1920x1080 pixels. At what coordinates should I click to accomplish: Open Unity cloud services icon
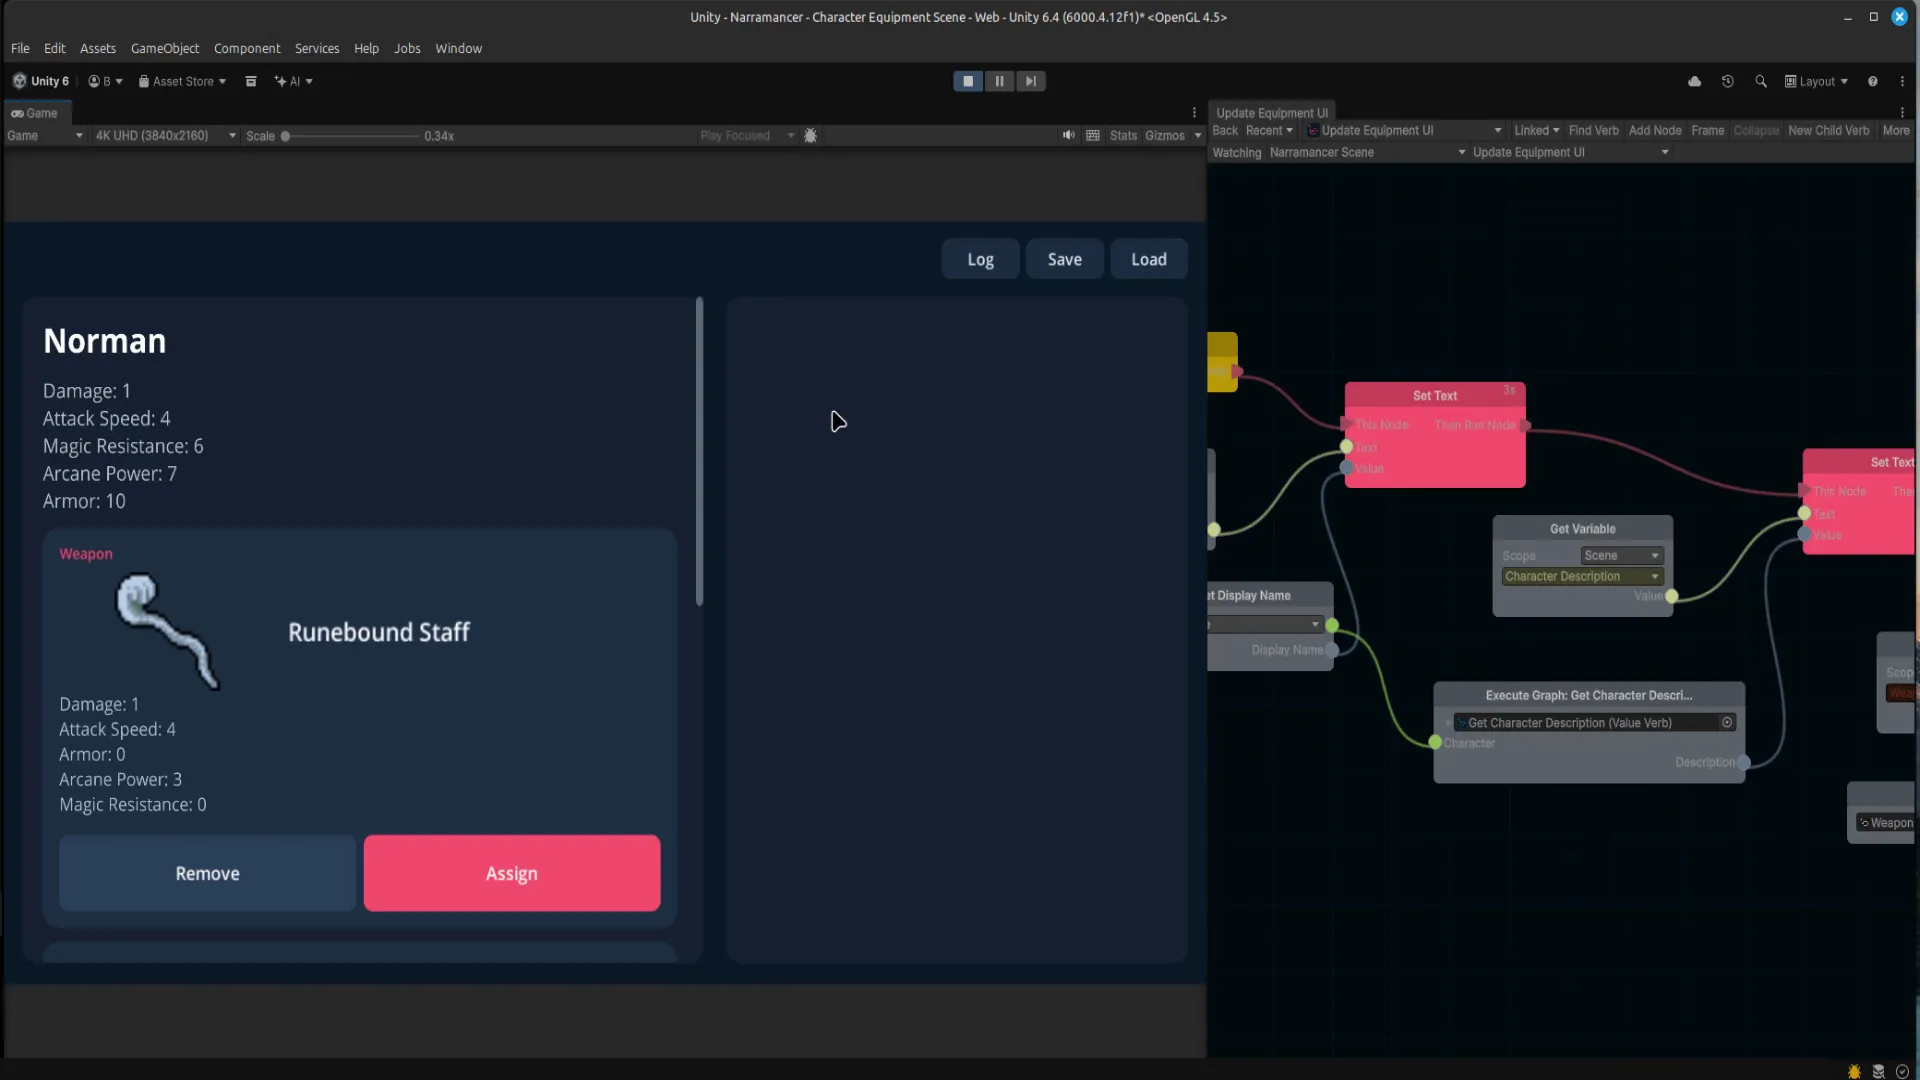[x=1694, y=81]
